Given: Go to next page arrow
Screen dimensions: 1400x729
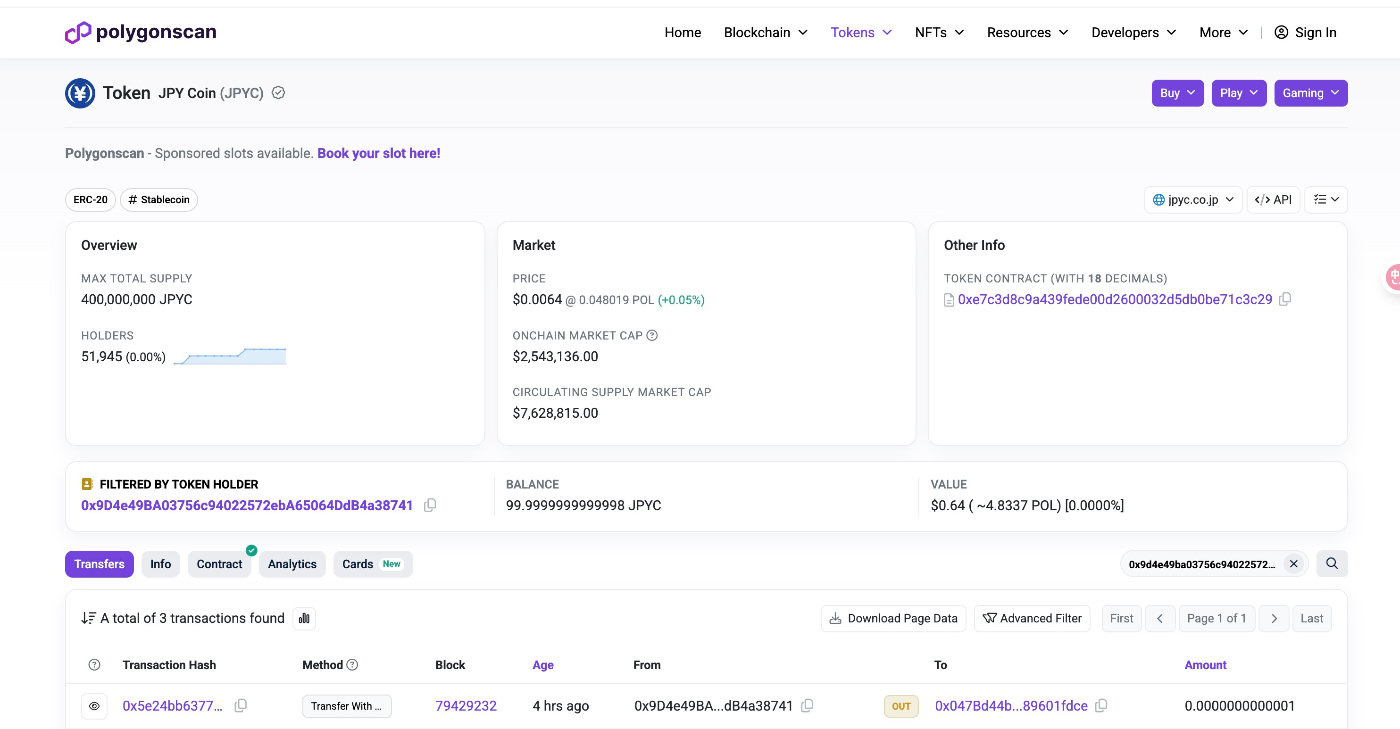Looking at the screenshot, I should [1274, 618].
